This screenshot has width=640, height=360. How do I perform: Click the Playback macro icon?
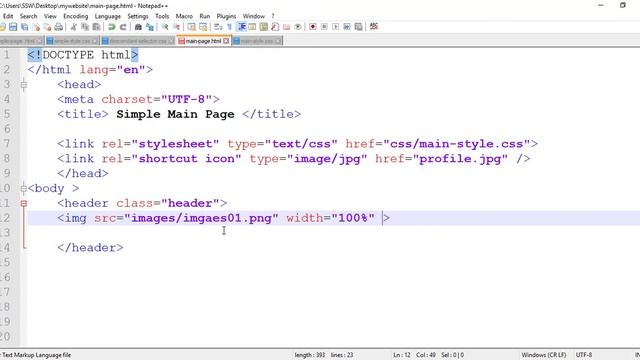[336, 27]
